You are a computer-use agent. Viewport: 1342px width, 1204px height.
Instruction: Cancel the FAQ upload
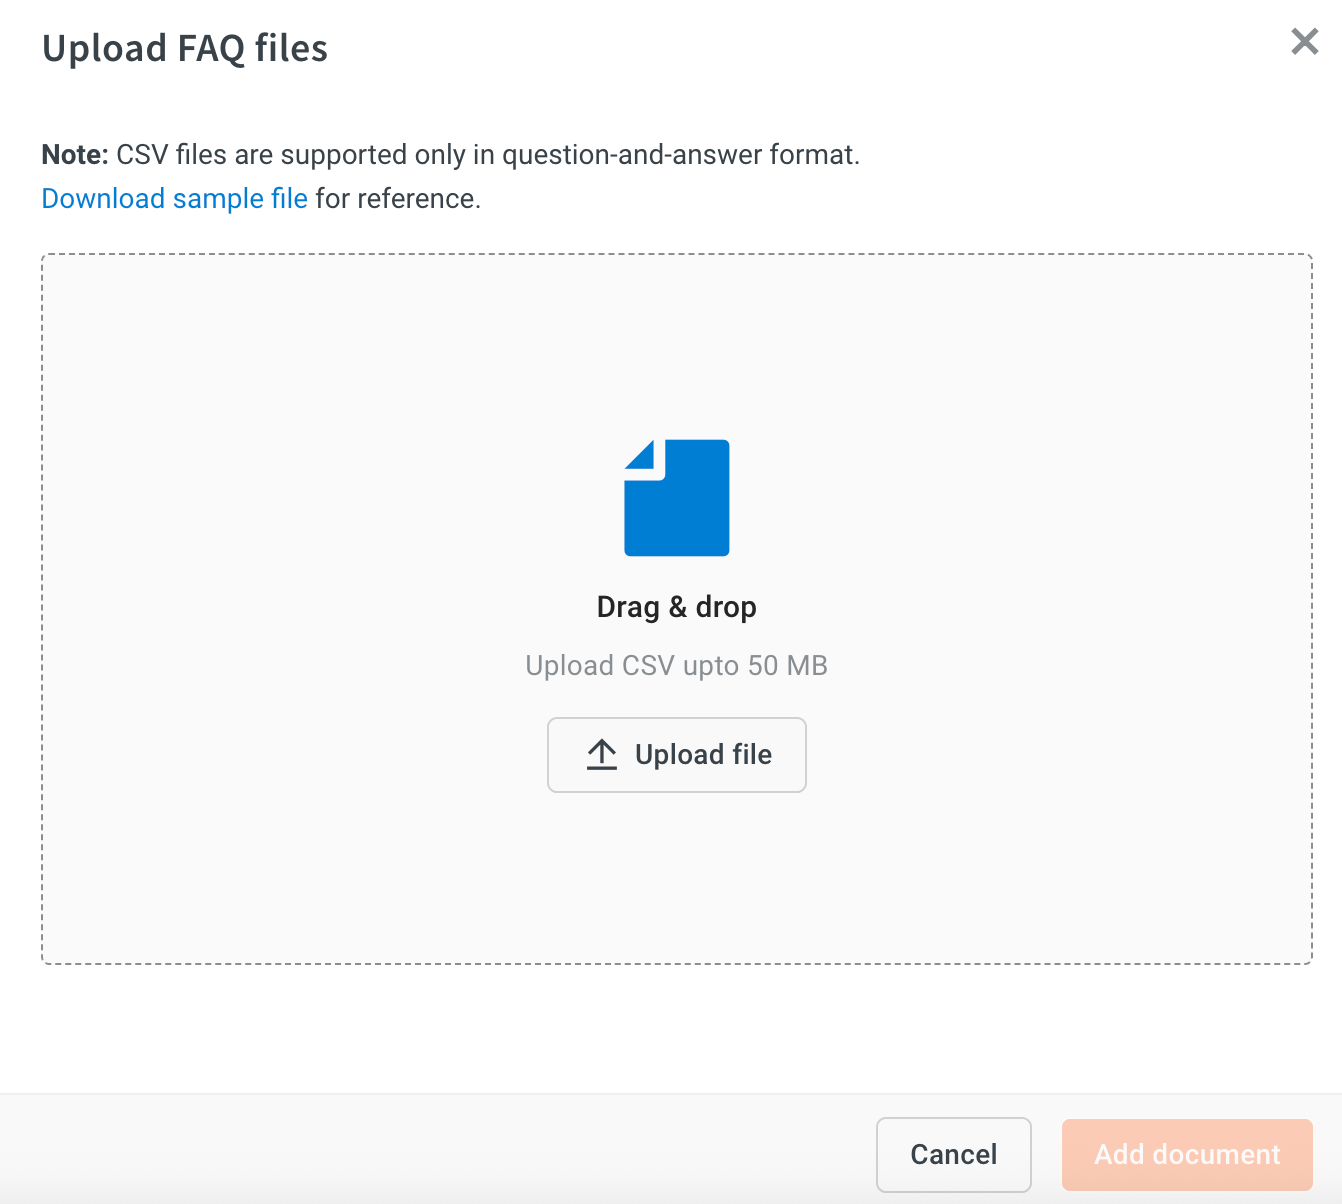click(954, 1155)
